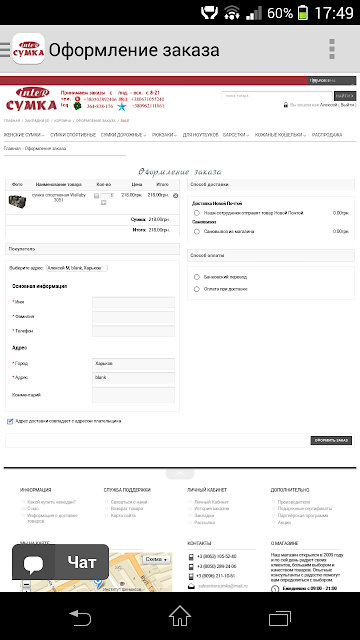Click Главная breadcrumb link
Image resolution: width=360 pixels, height=640 pixels.
(x=12, y=149)
